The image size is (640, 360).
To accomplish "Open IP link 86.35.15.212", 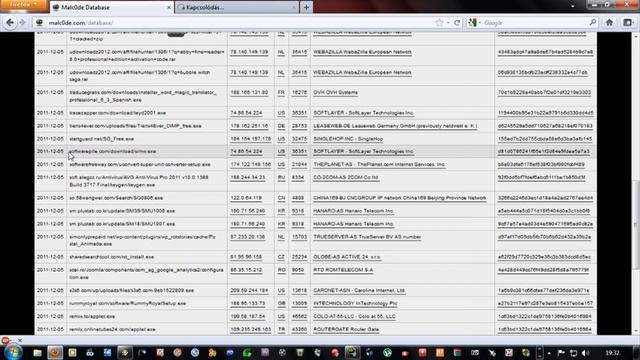I will tap(246, 270).
